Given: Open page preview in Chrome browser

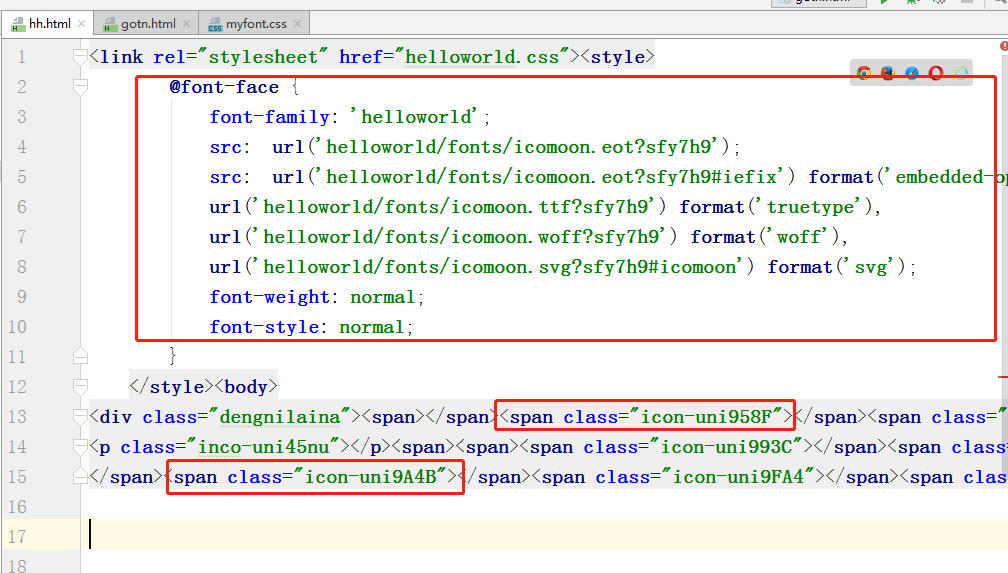Looking at the screenshot, I should click(864, 73).
